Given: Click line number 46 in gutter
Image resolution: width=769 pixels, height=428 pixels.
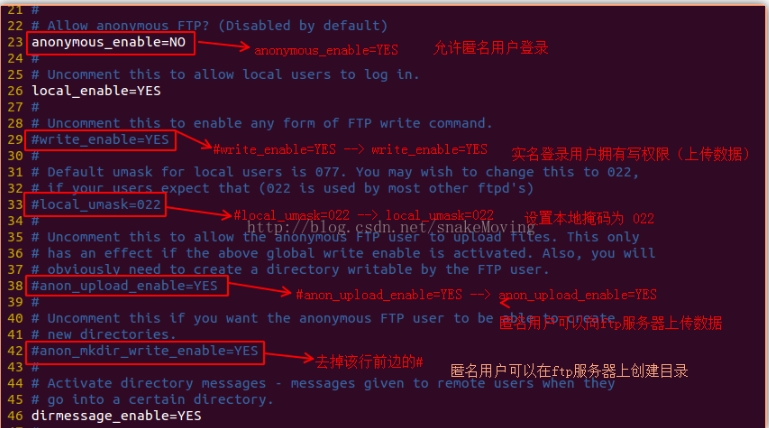Looking at the screenshot, I should [x=15, y=416].
